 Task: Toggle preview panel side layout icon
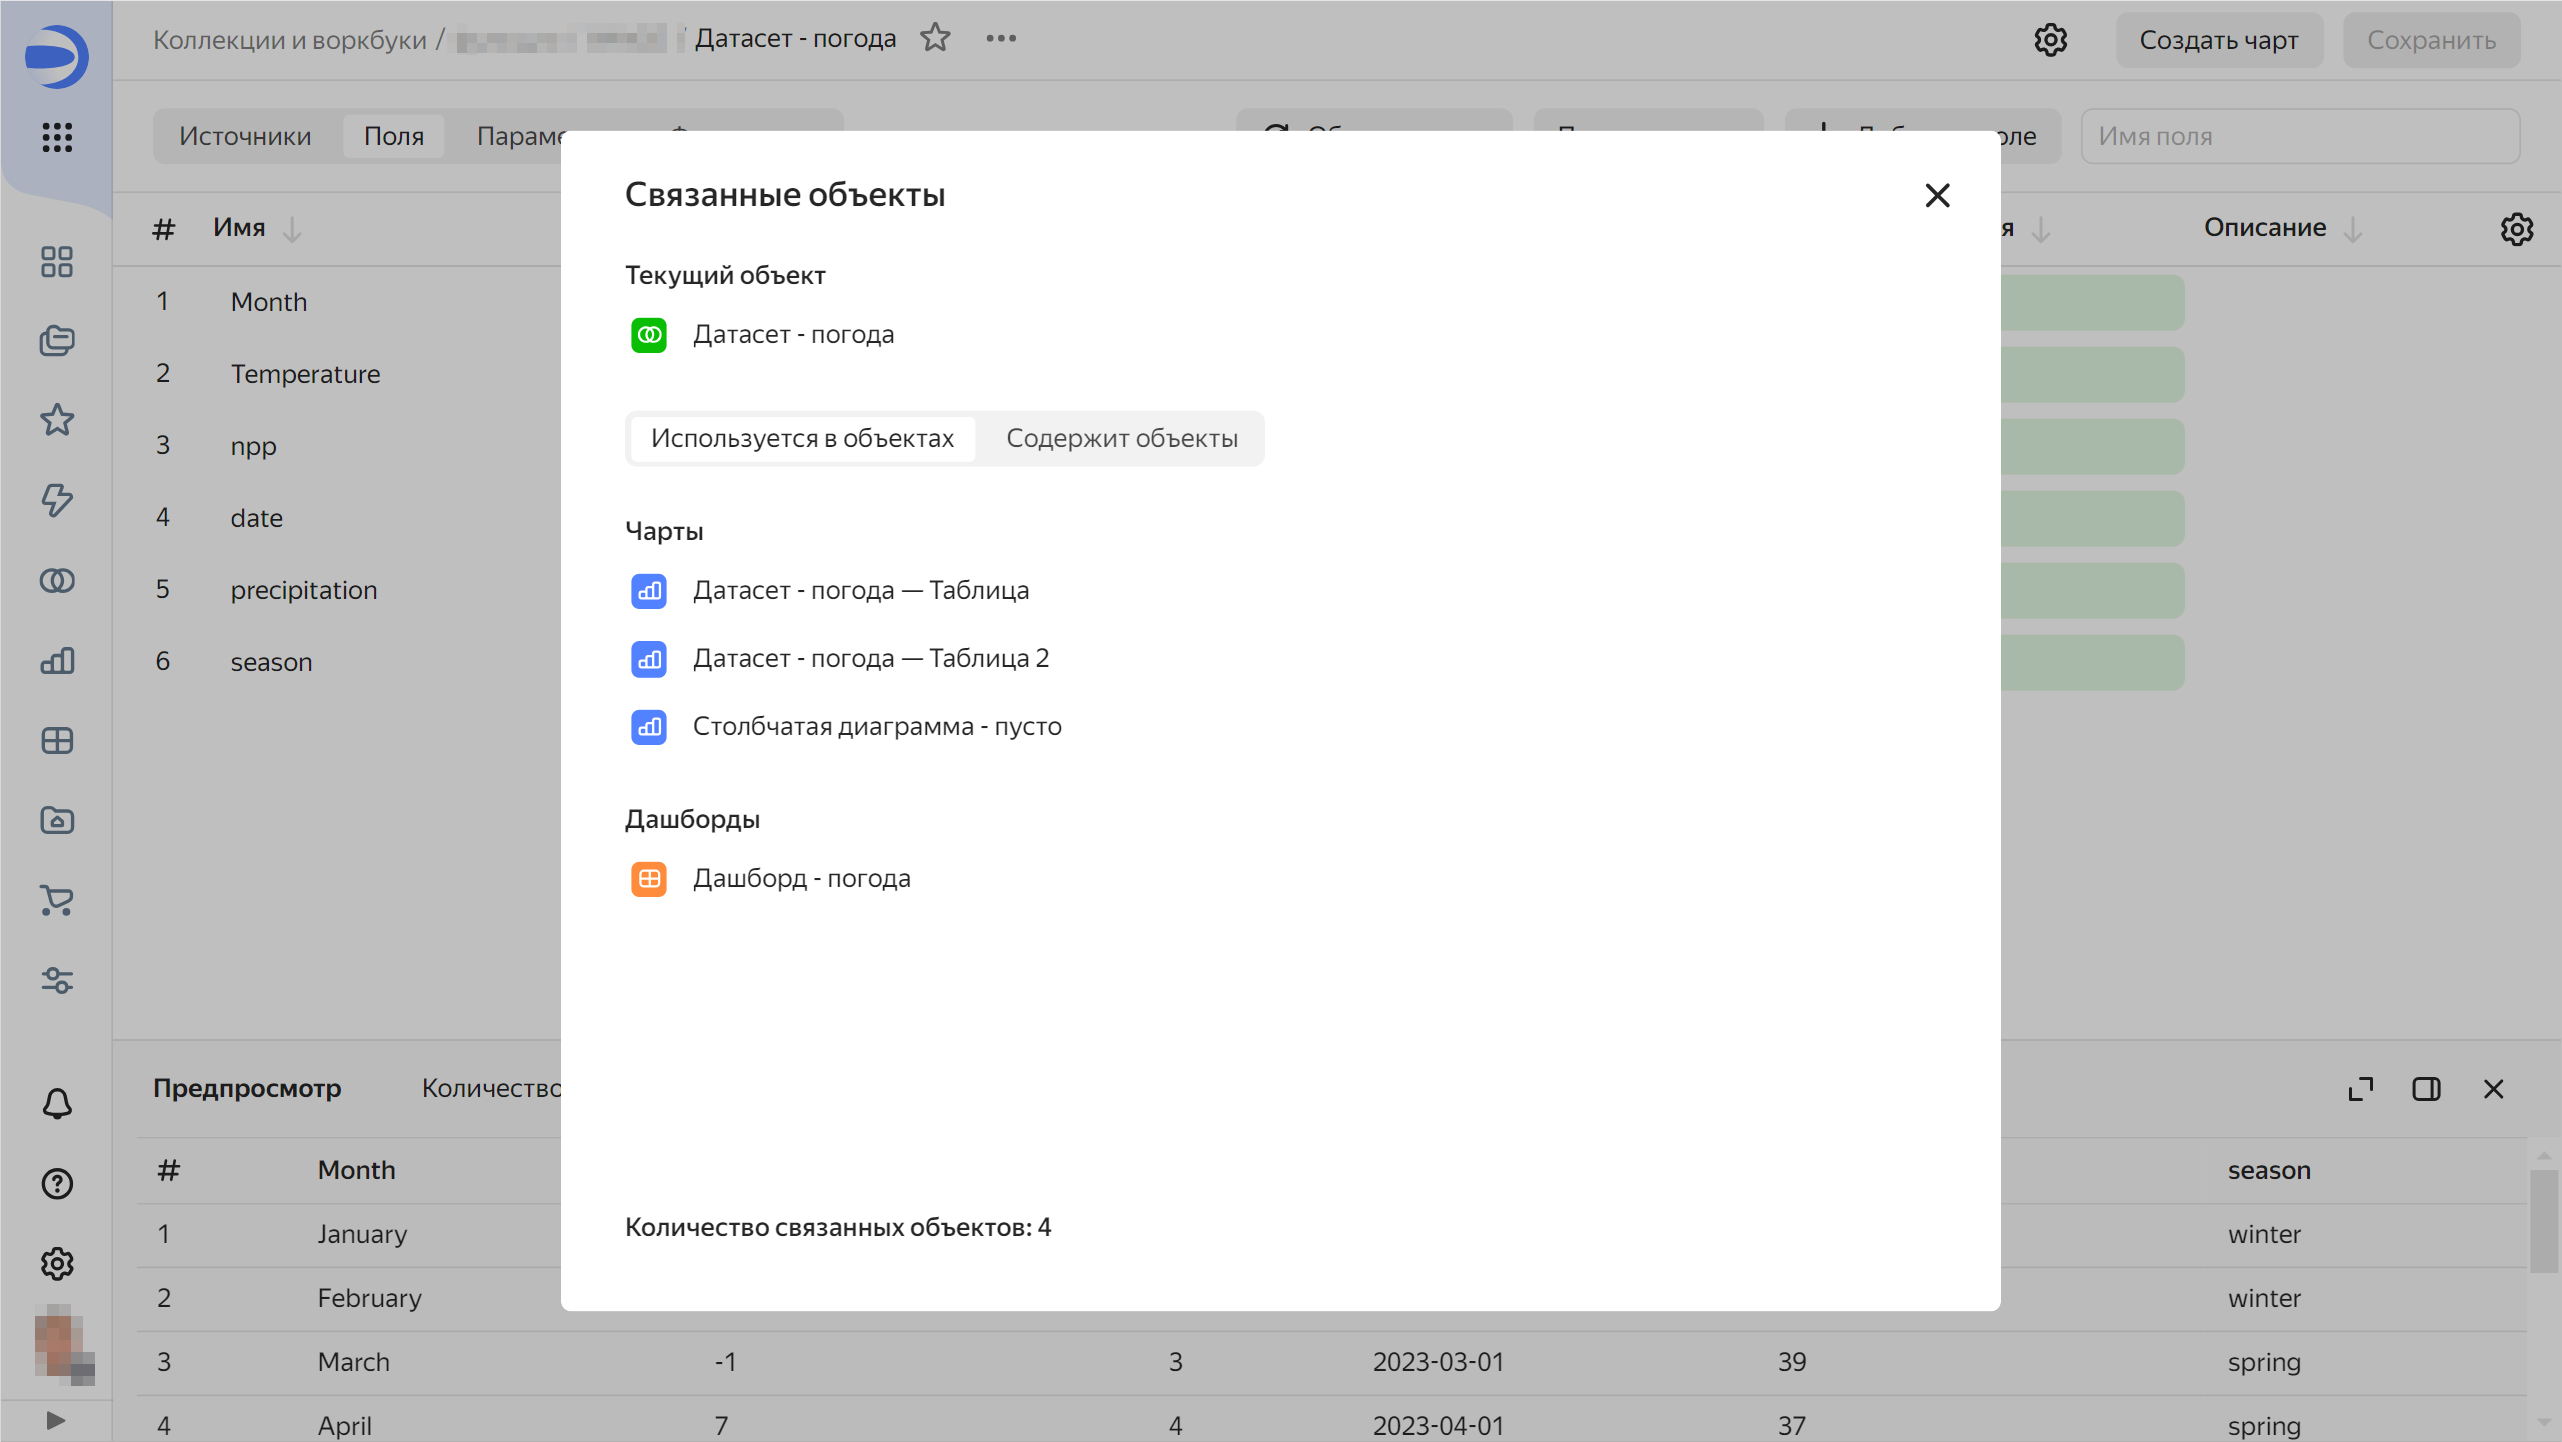[2426, 1089]
